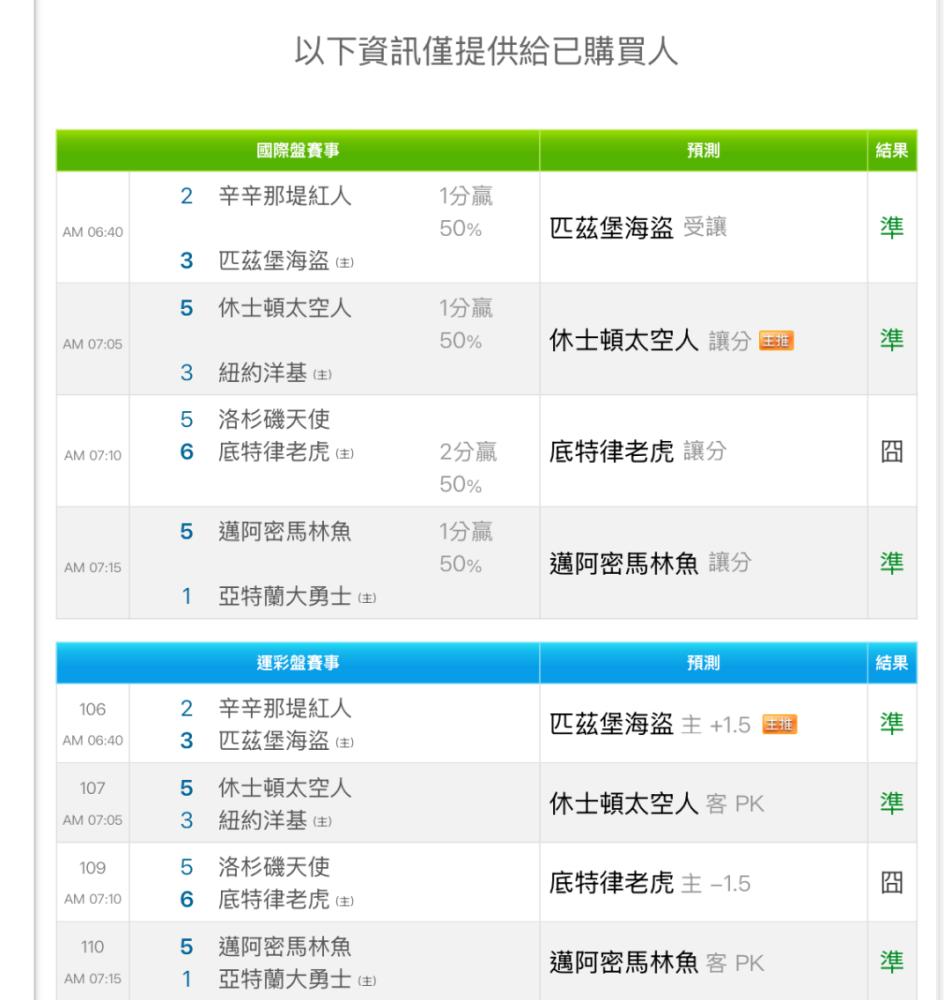Click the 主推 badge beside 休士頓太空人 讓分
Viewport: 951px width, 1000px height.
776,341
